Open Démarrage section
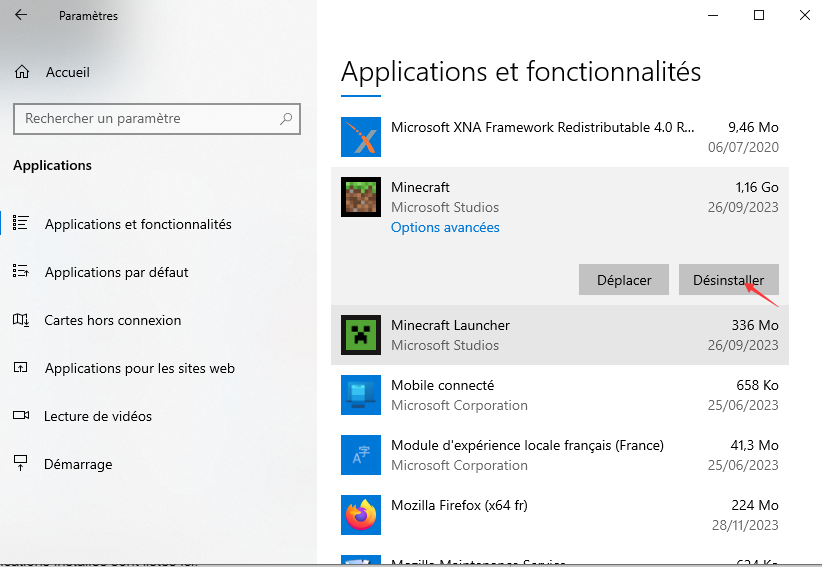822x567 pixels. pyautogui.click(x=78, y=464)
